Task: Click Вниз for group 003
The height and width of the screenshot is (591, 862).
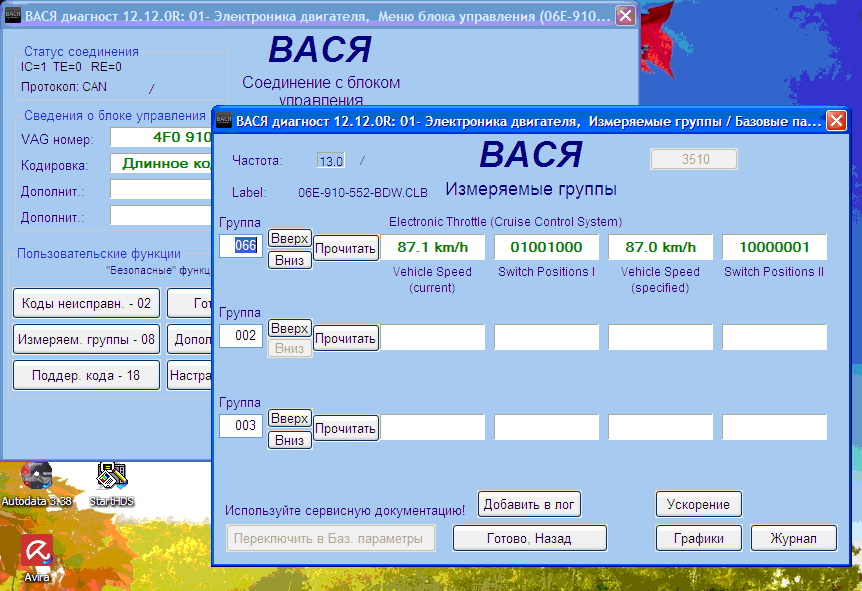Action: [290, 440]
